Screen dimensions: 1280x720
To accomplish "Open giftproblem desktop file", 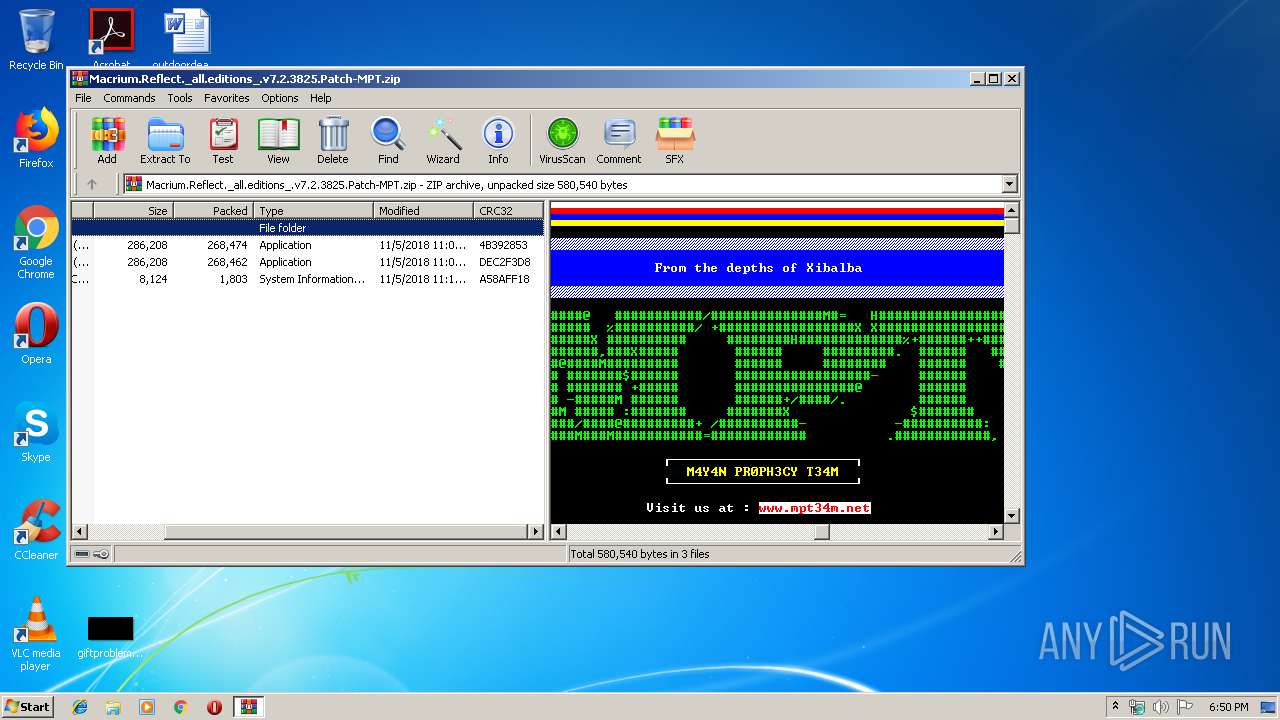I will point(110,638).
